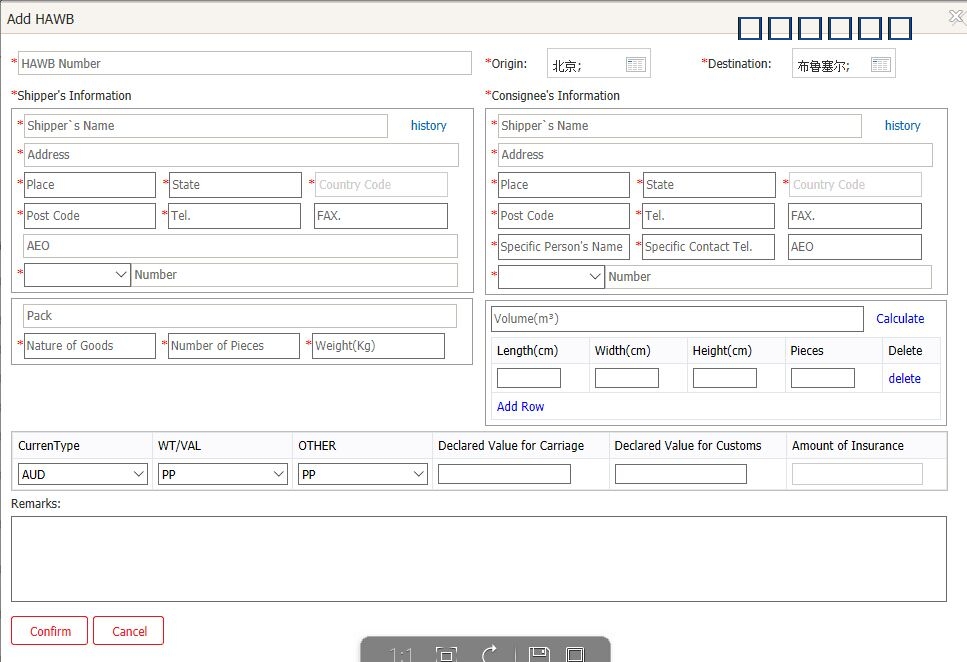Close the Add HAWB dialog
Viewport: 967px width, 662px height.
(x=955, y=16)
